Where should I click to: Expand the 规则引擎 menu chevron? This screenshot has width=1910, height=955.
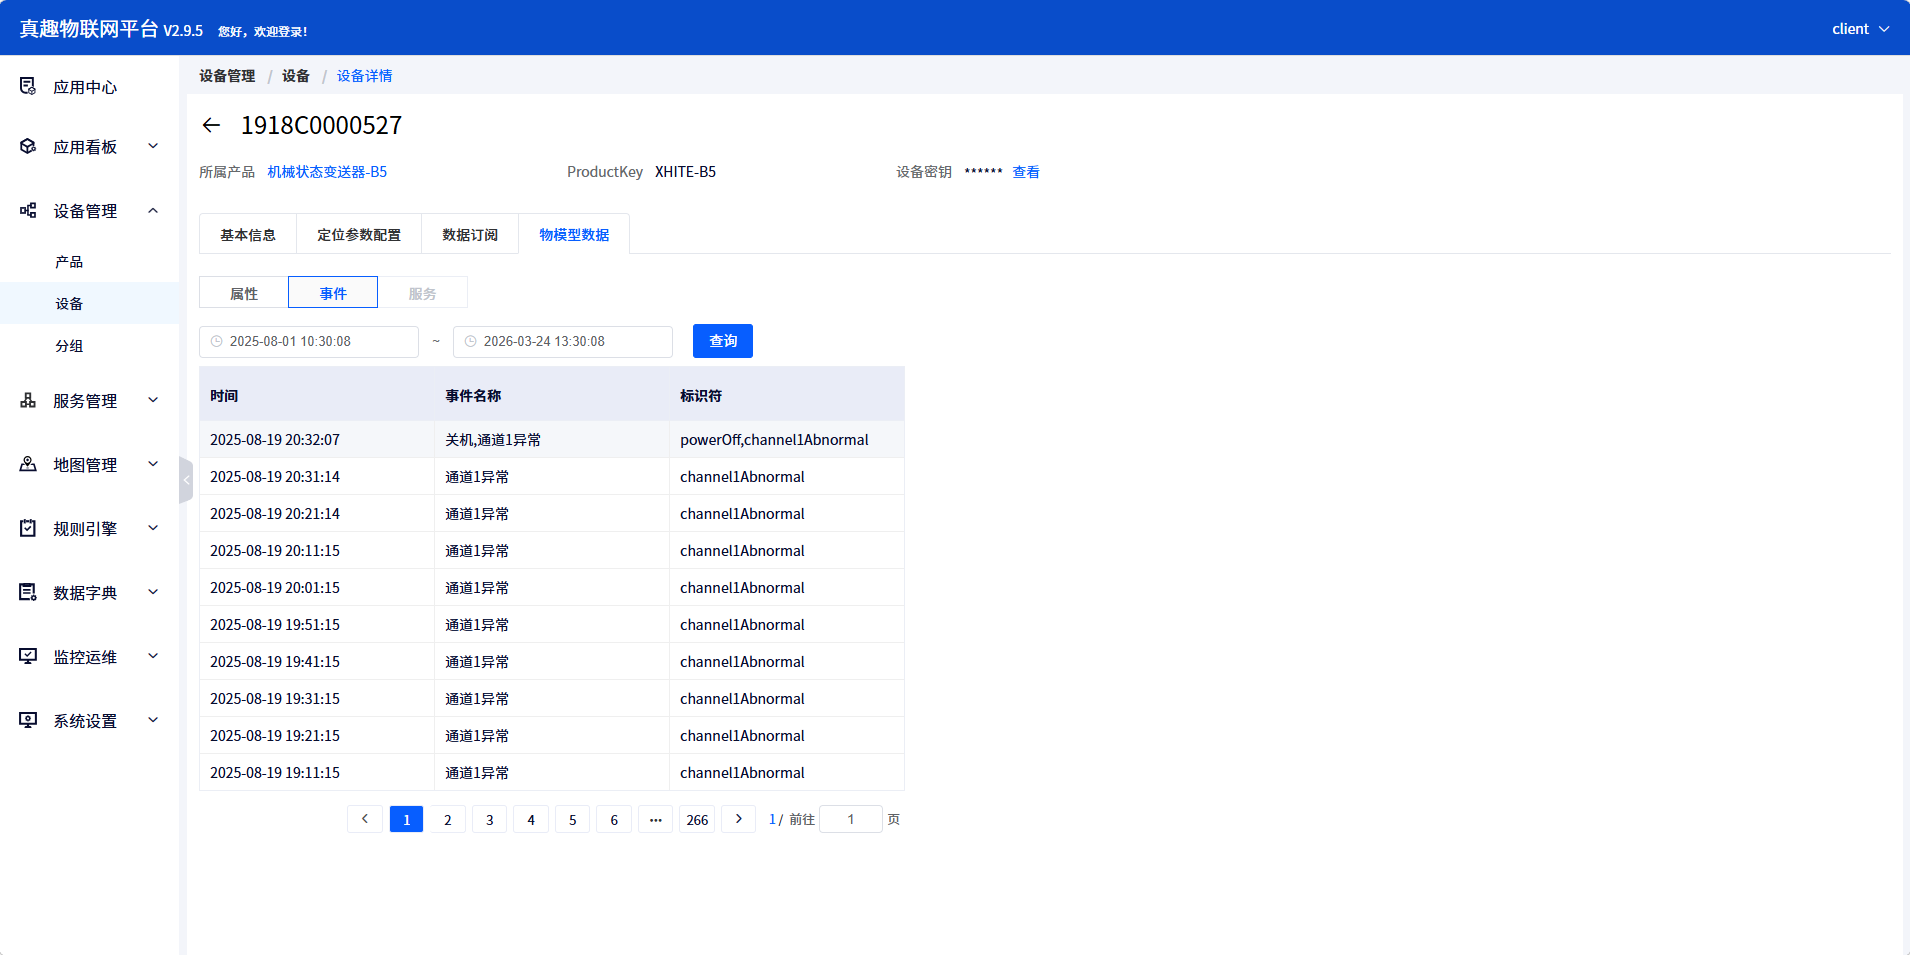click(x=153, y=528)
